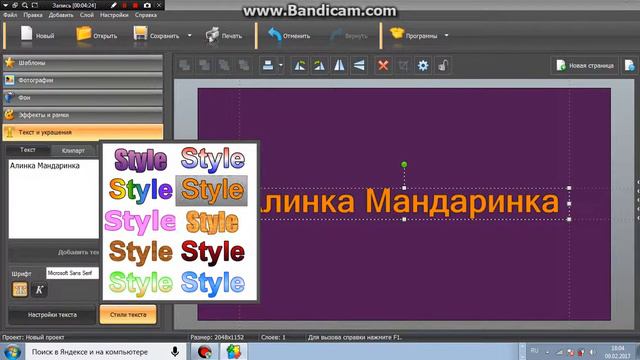The width and height of the screenshot is (640, 360).
Task: Click the Добавить текст button
Action: tap(54, 252)
